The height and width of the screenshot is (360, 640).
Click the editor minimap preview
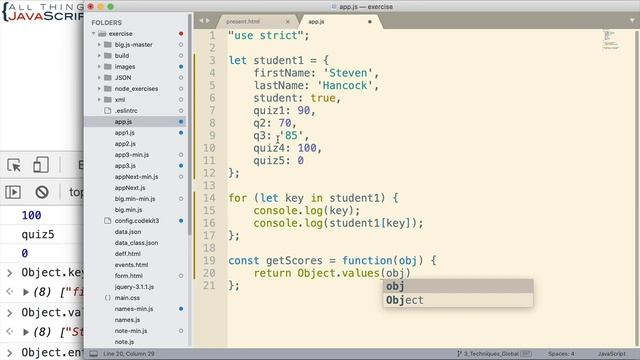pos(611,40)
